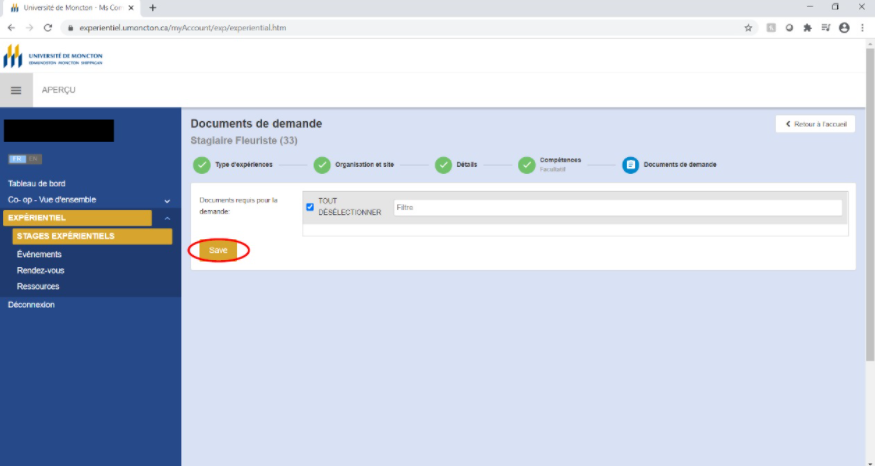Select Co-op - Vue d'ensemble menu item

coord(52,200)
